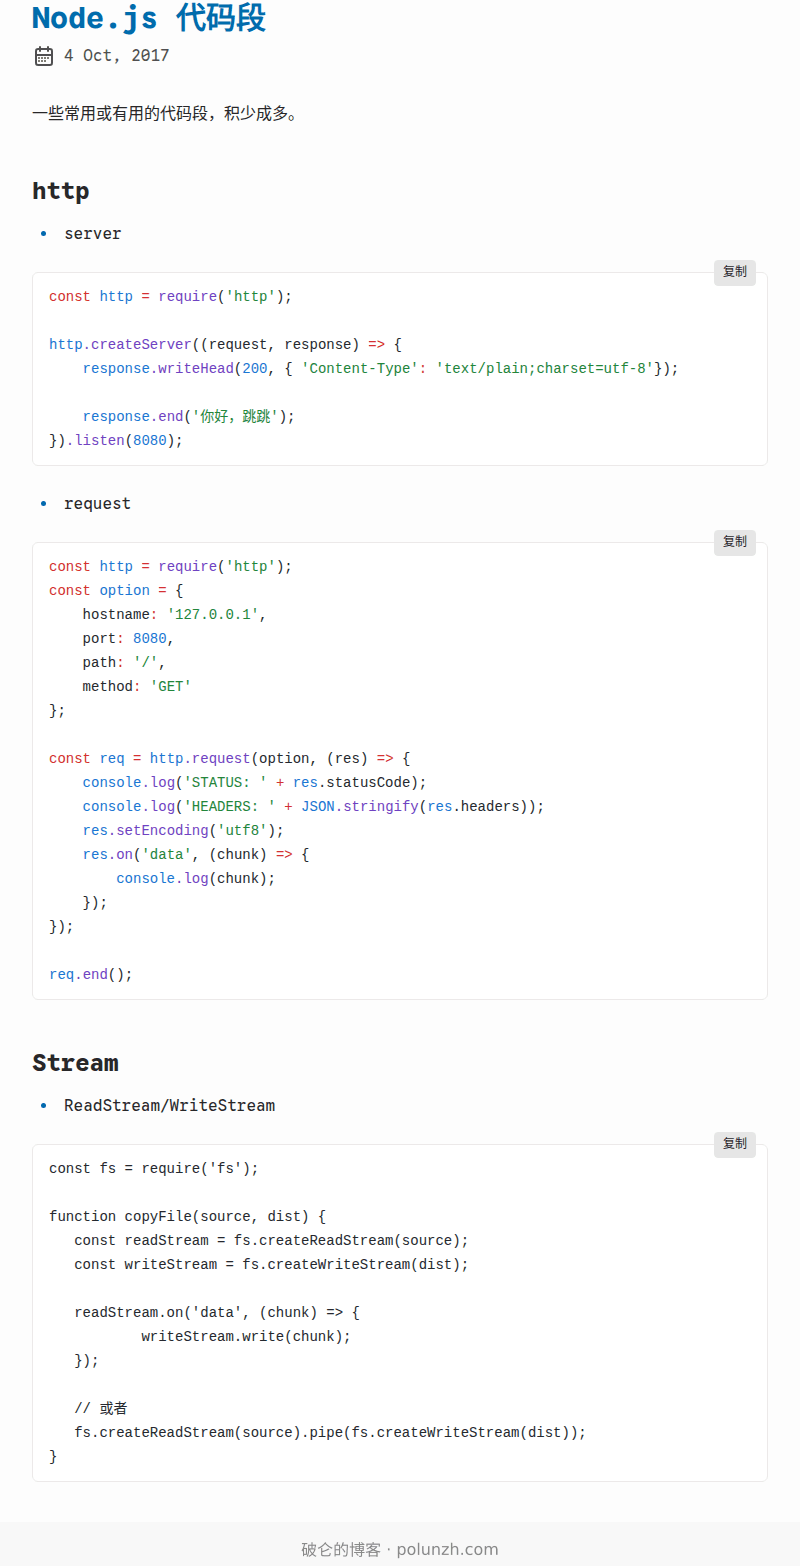
Task: Open the "Node.js 代码段" post title
Action: (x=149, y=18)
